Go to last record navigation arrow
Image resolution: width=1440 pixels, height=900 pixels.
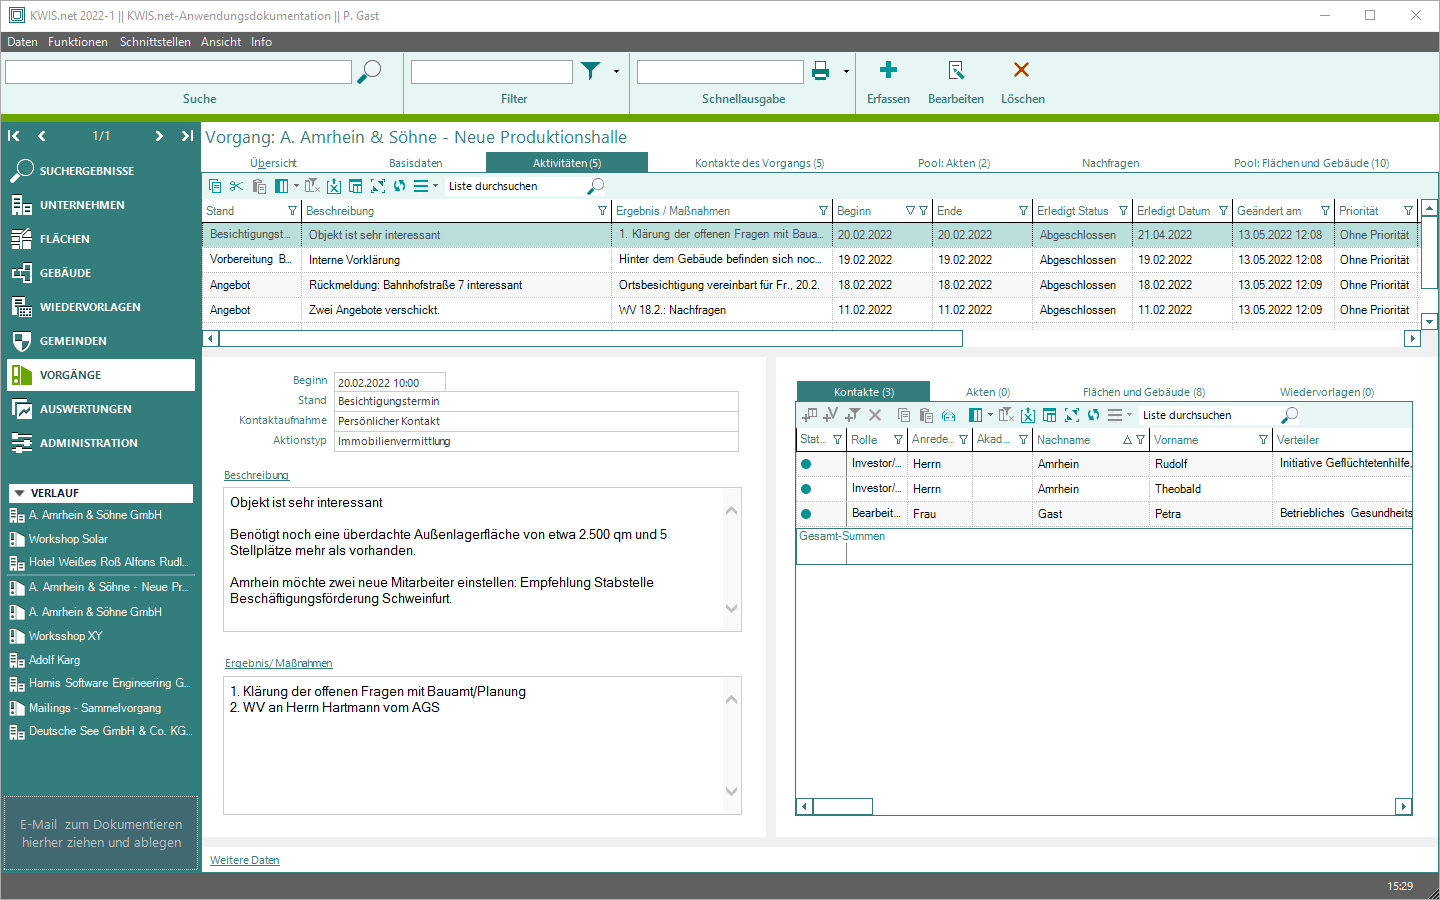(x=187, y=136)
